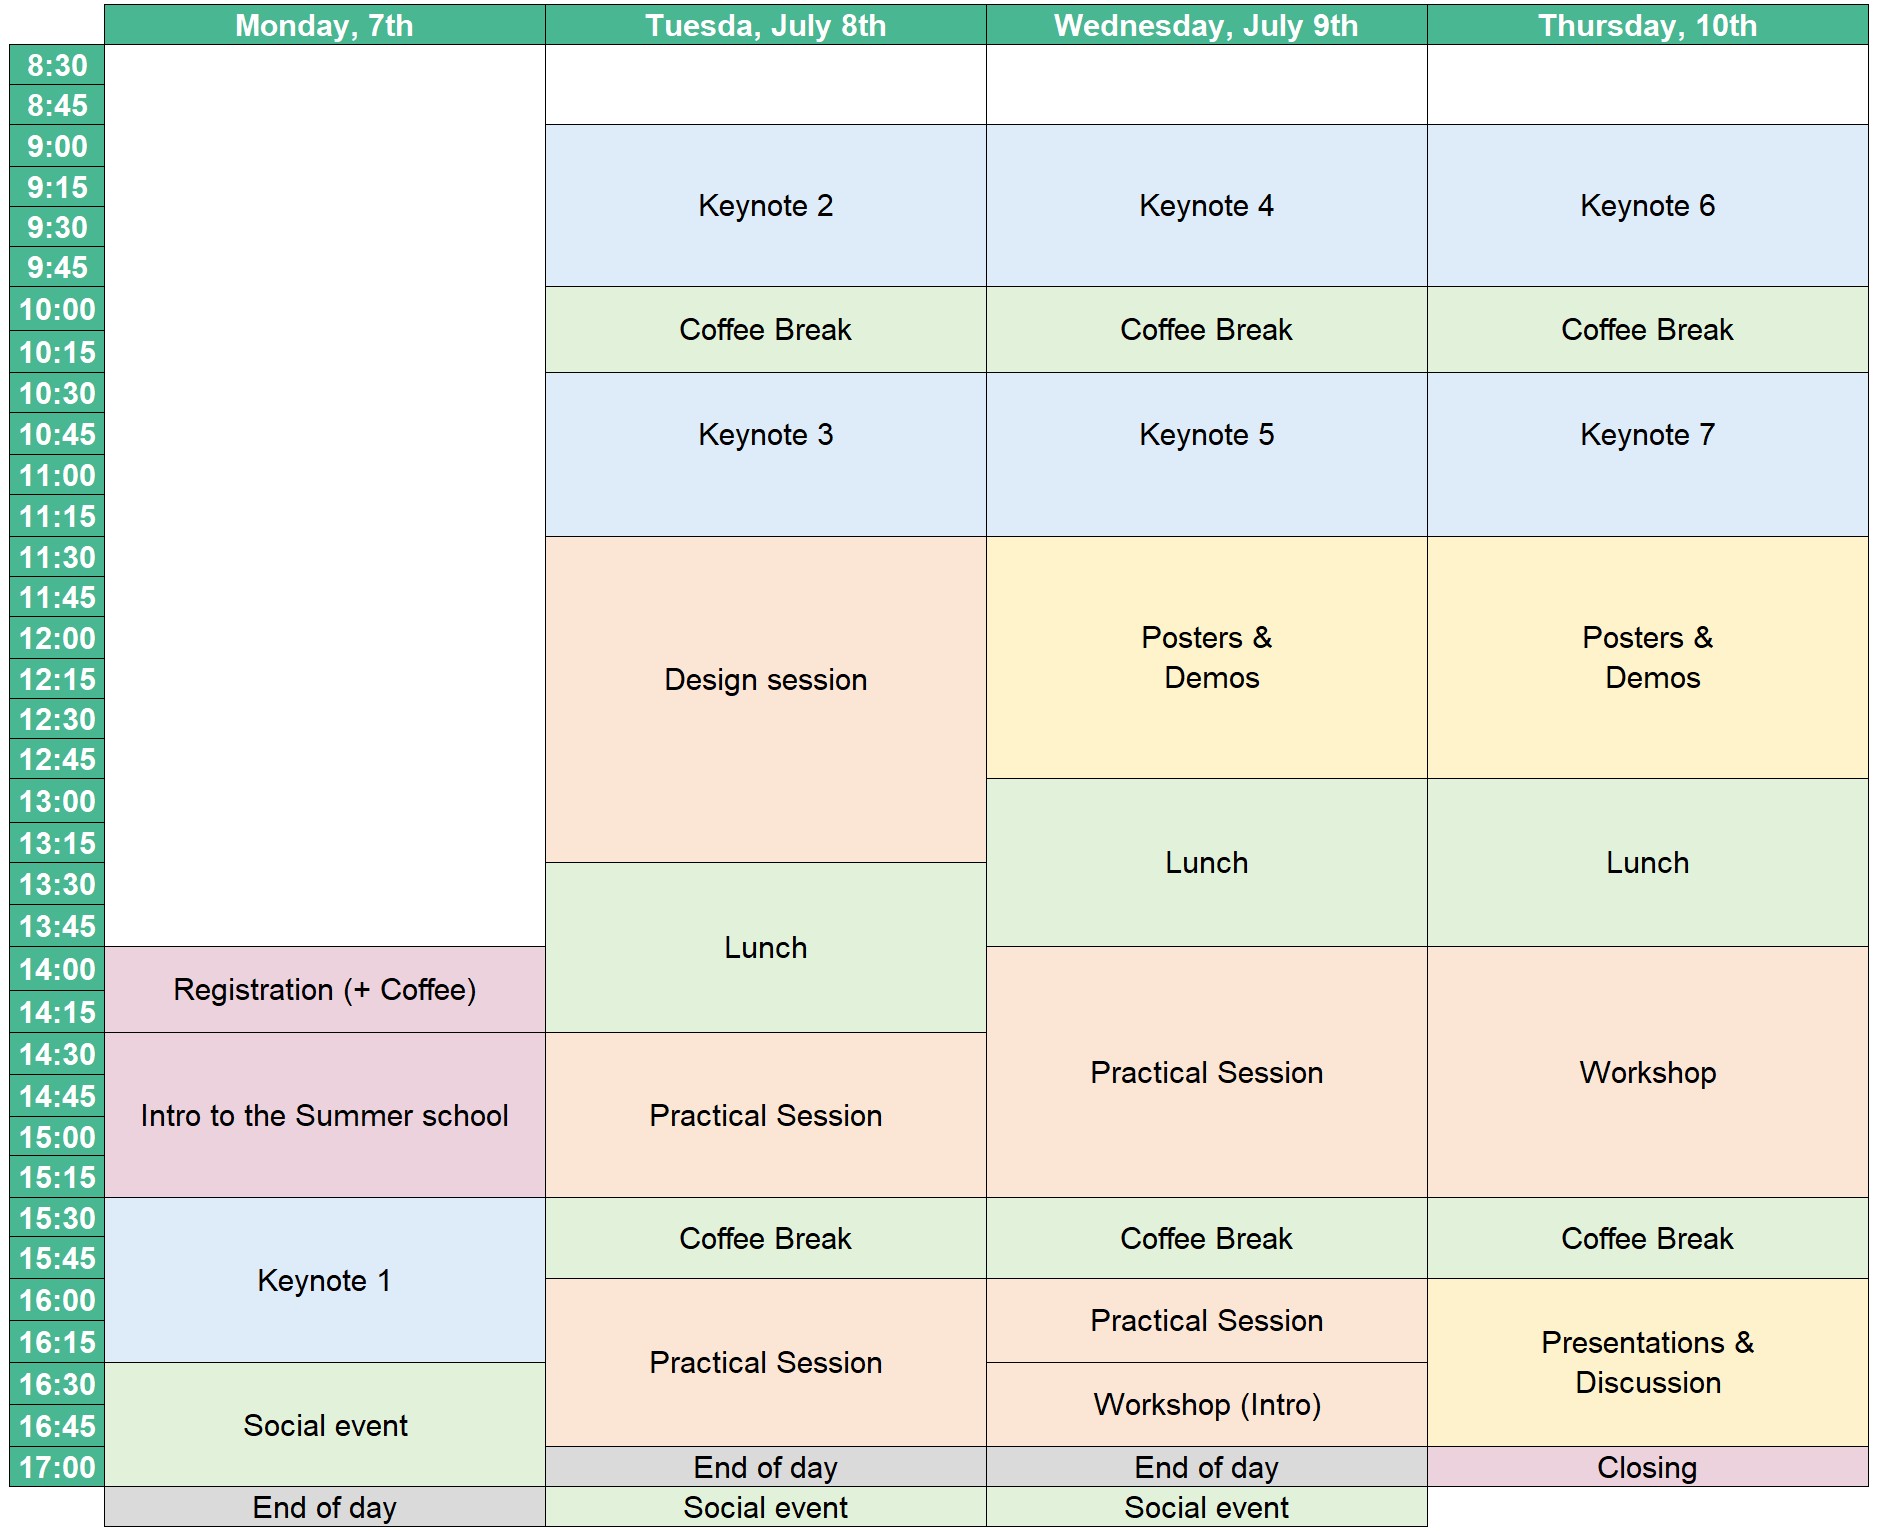This screenshot has height=1531, width=1879.
Task: Click Wednesday's large Practical Session cell
Action: (1207, 1072)
